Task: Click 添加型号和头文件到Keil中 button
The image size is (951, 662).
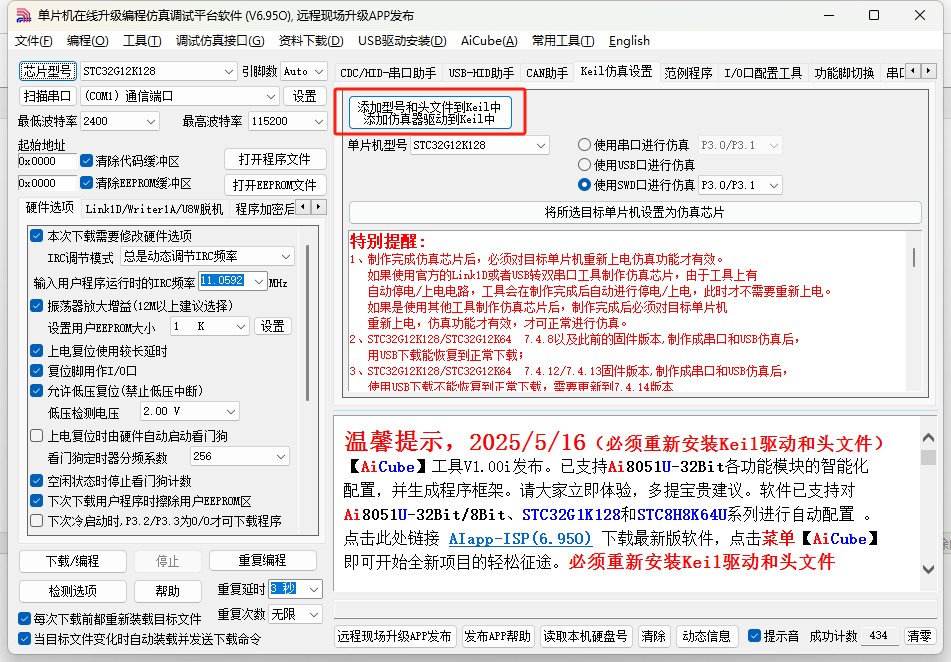Action: [x=429, y=112]
